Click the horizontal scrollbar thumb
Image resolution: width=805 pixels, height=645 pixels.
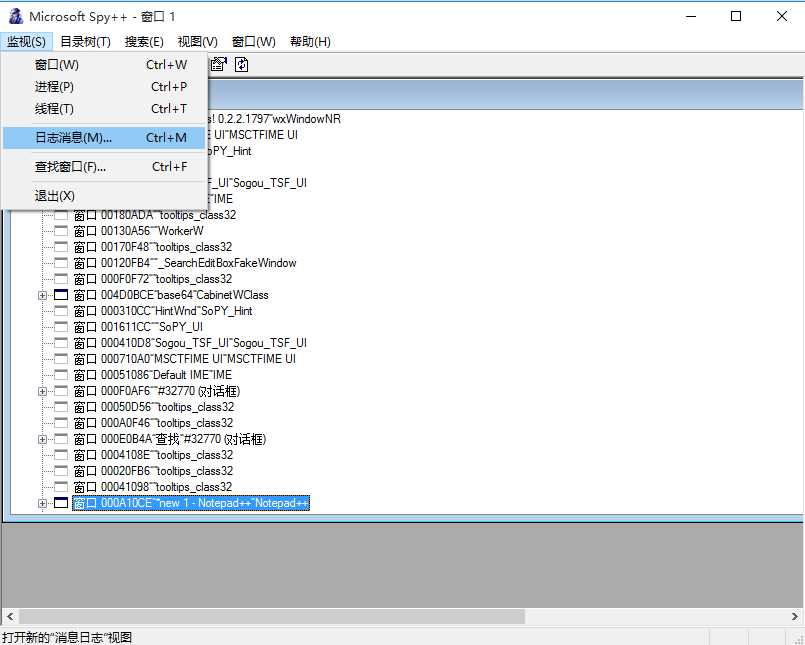pos(272,616)
